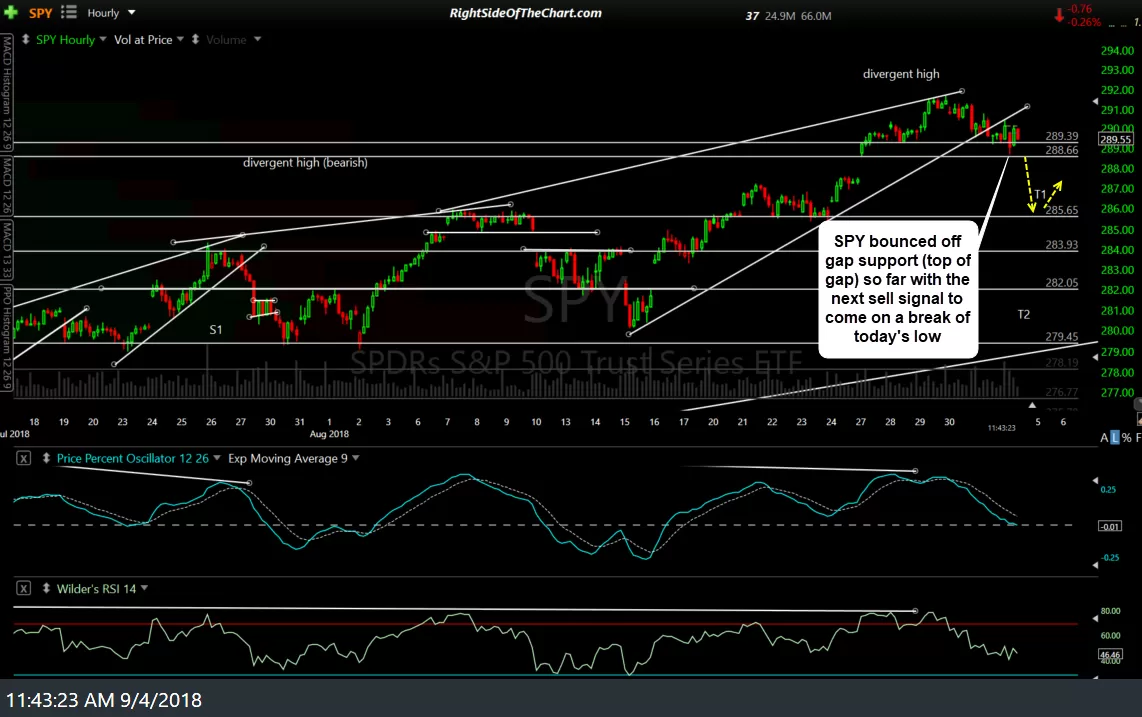Image resolution: width=1142 pixels, height=717 pixels.
Task: Toggle the L log-scale axis button
Action: (1114, 438)
